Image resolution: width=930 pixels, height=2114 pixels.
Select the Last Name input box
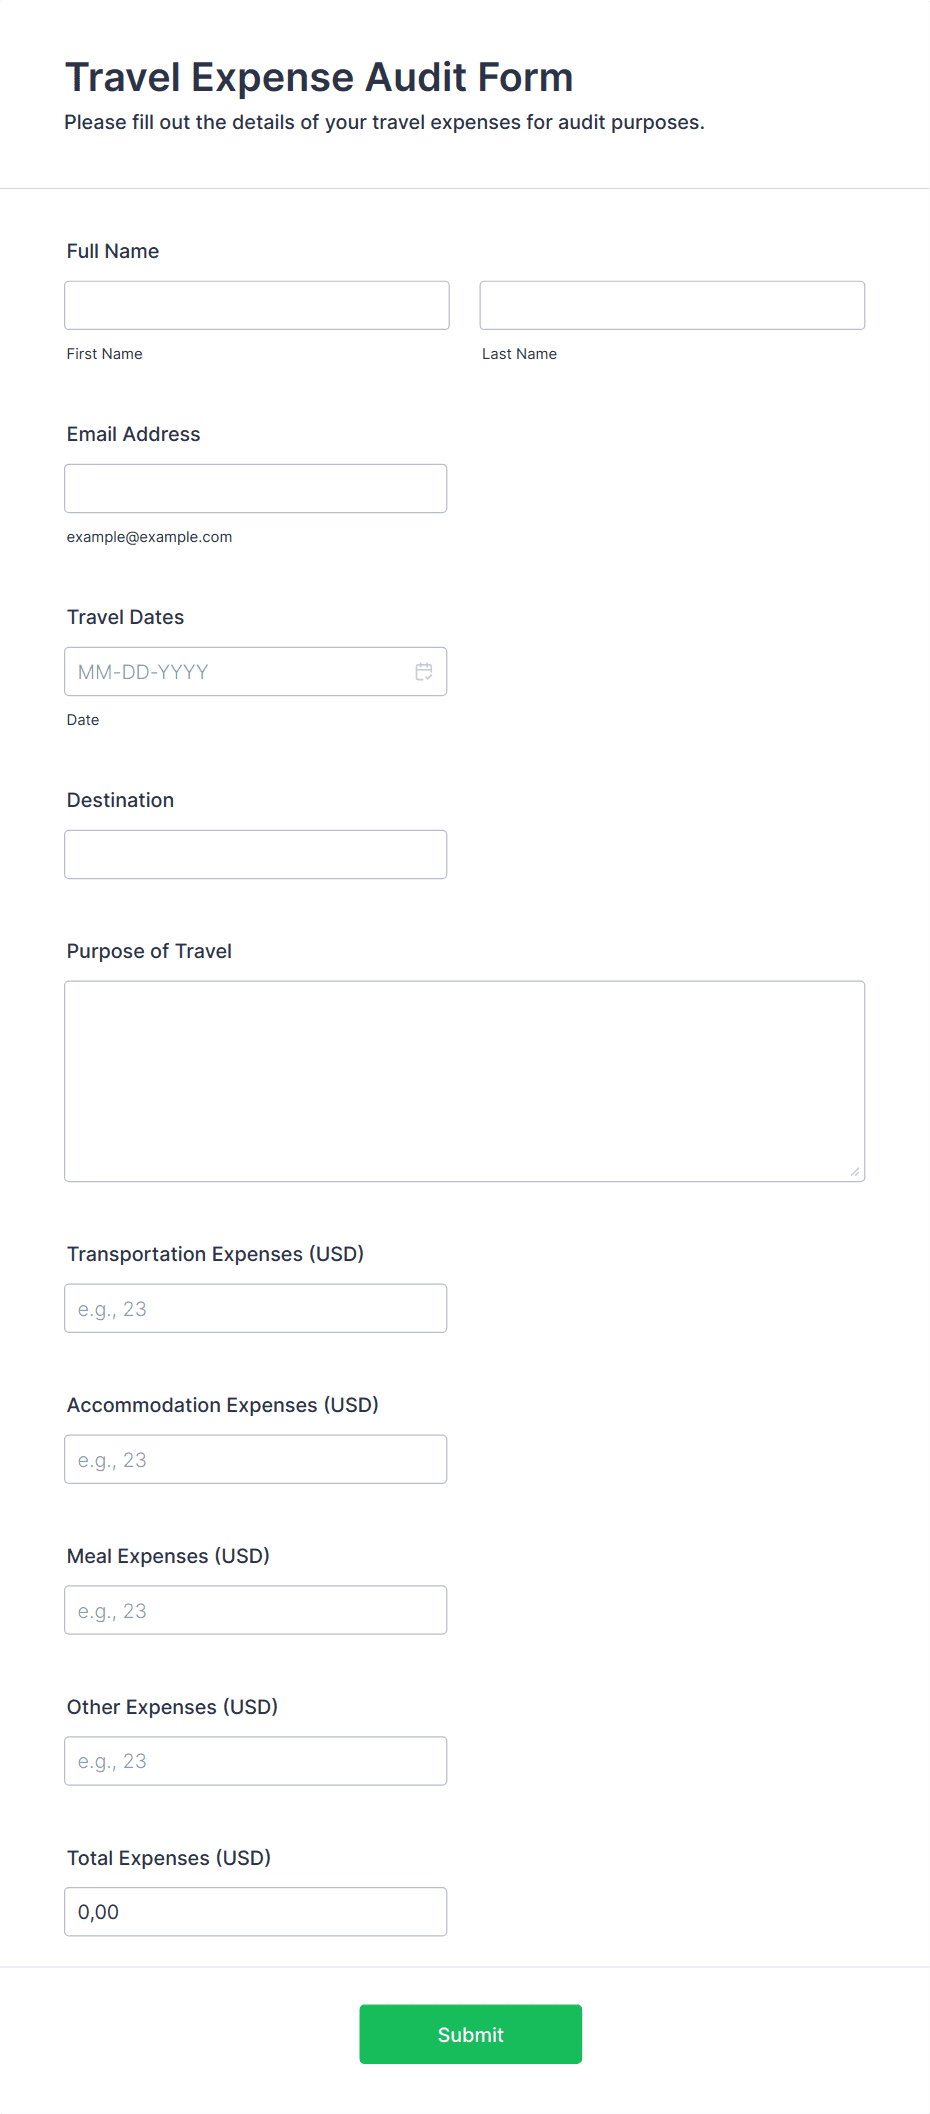tap(672, 305)
